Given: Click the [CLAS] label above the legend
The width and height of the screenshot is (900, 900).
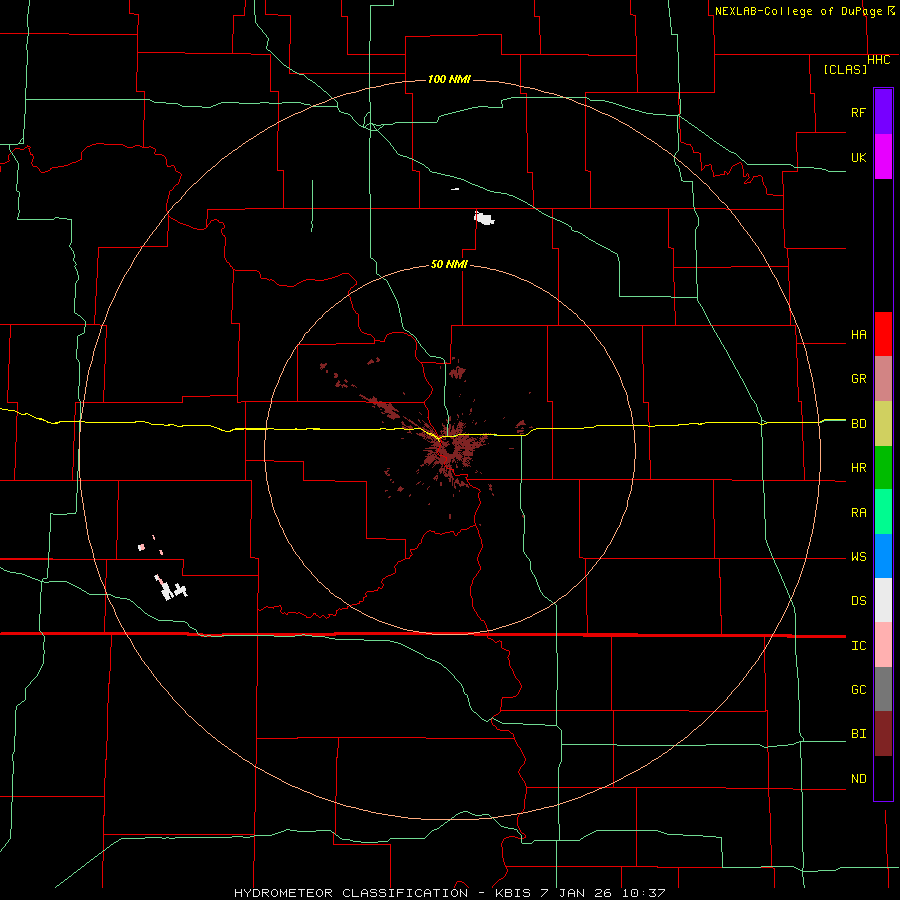Looking at the screenshot, I should (845, 70).
